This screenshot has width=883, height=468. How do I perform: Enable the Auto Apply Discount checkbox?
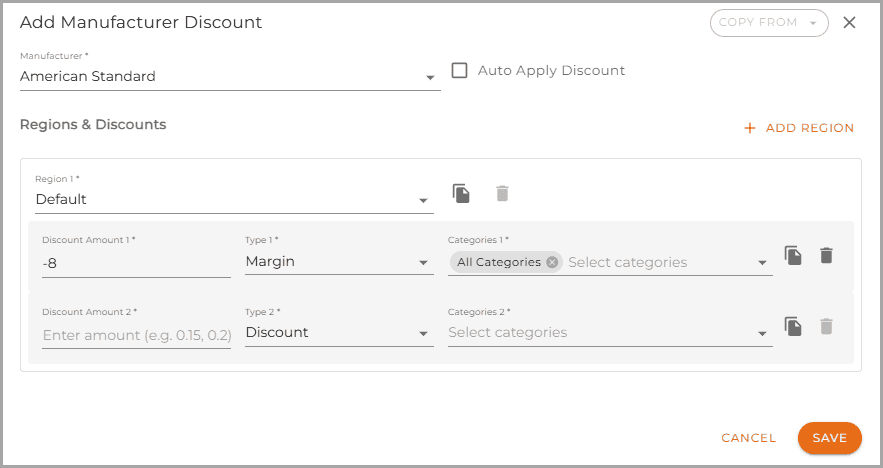click(460, 70)
